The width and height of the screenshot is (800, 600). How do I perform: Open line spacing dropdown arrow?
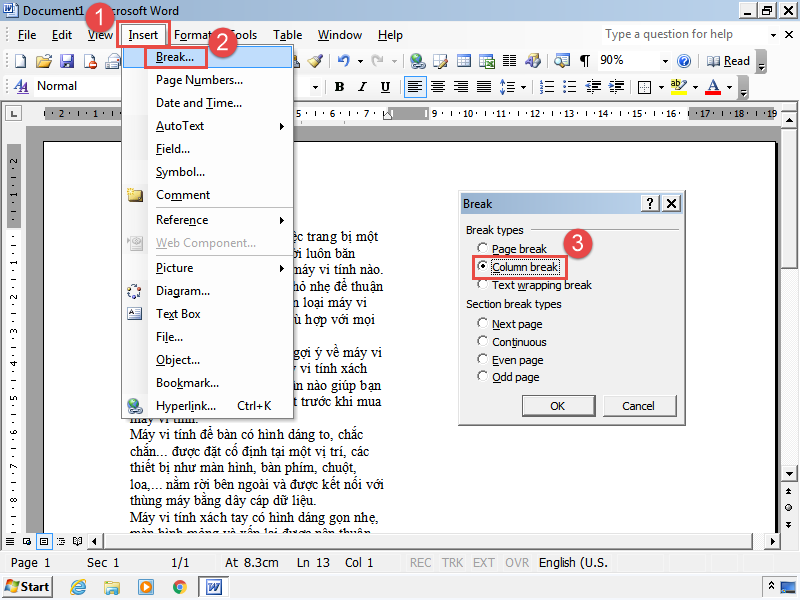[x=523, y=87]
